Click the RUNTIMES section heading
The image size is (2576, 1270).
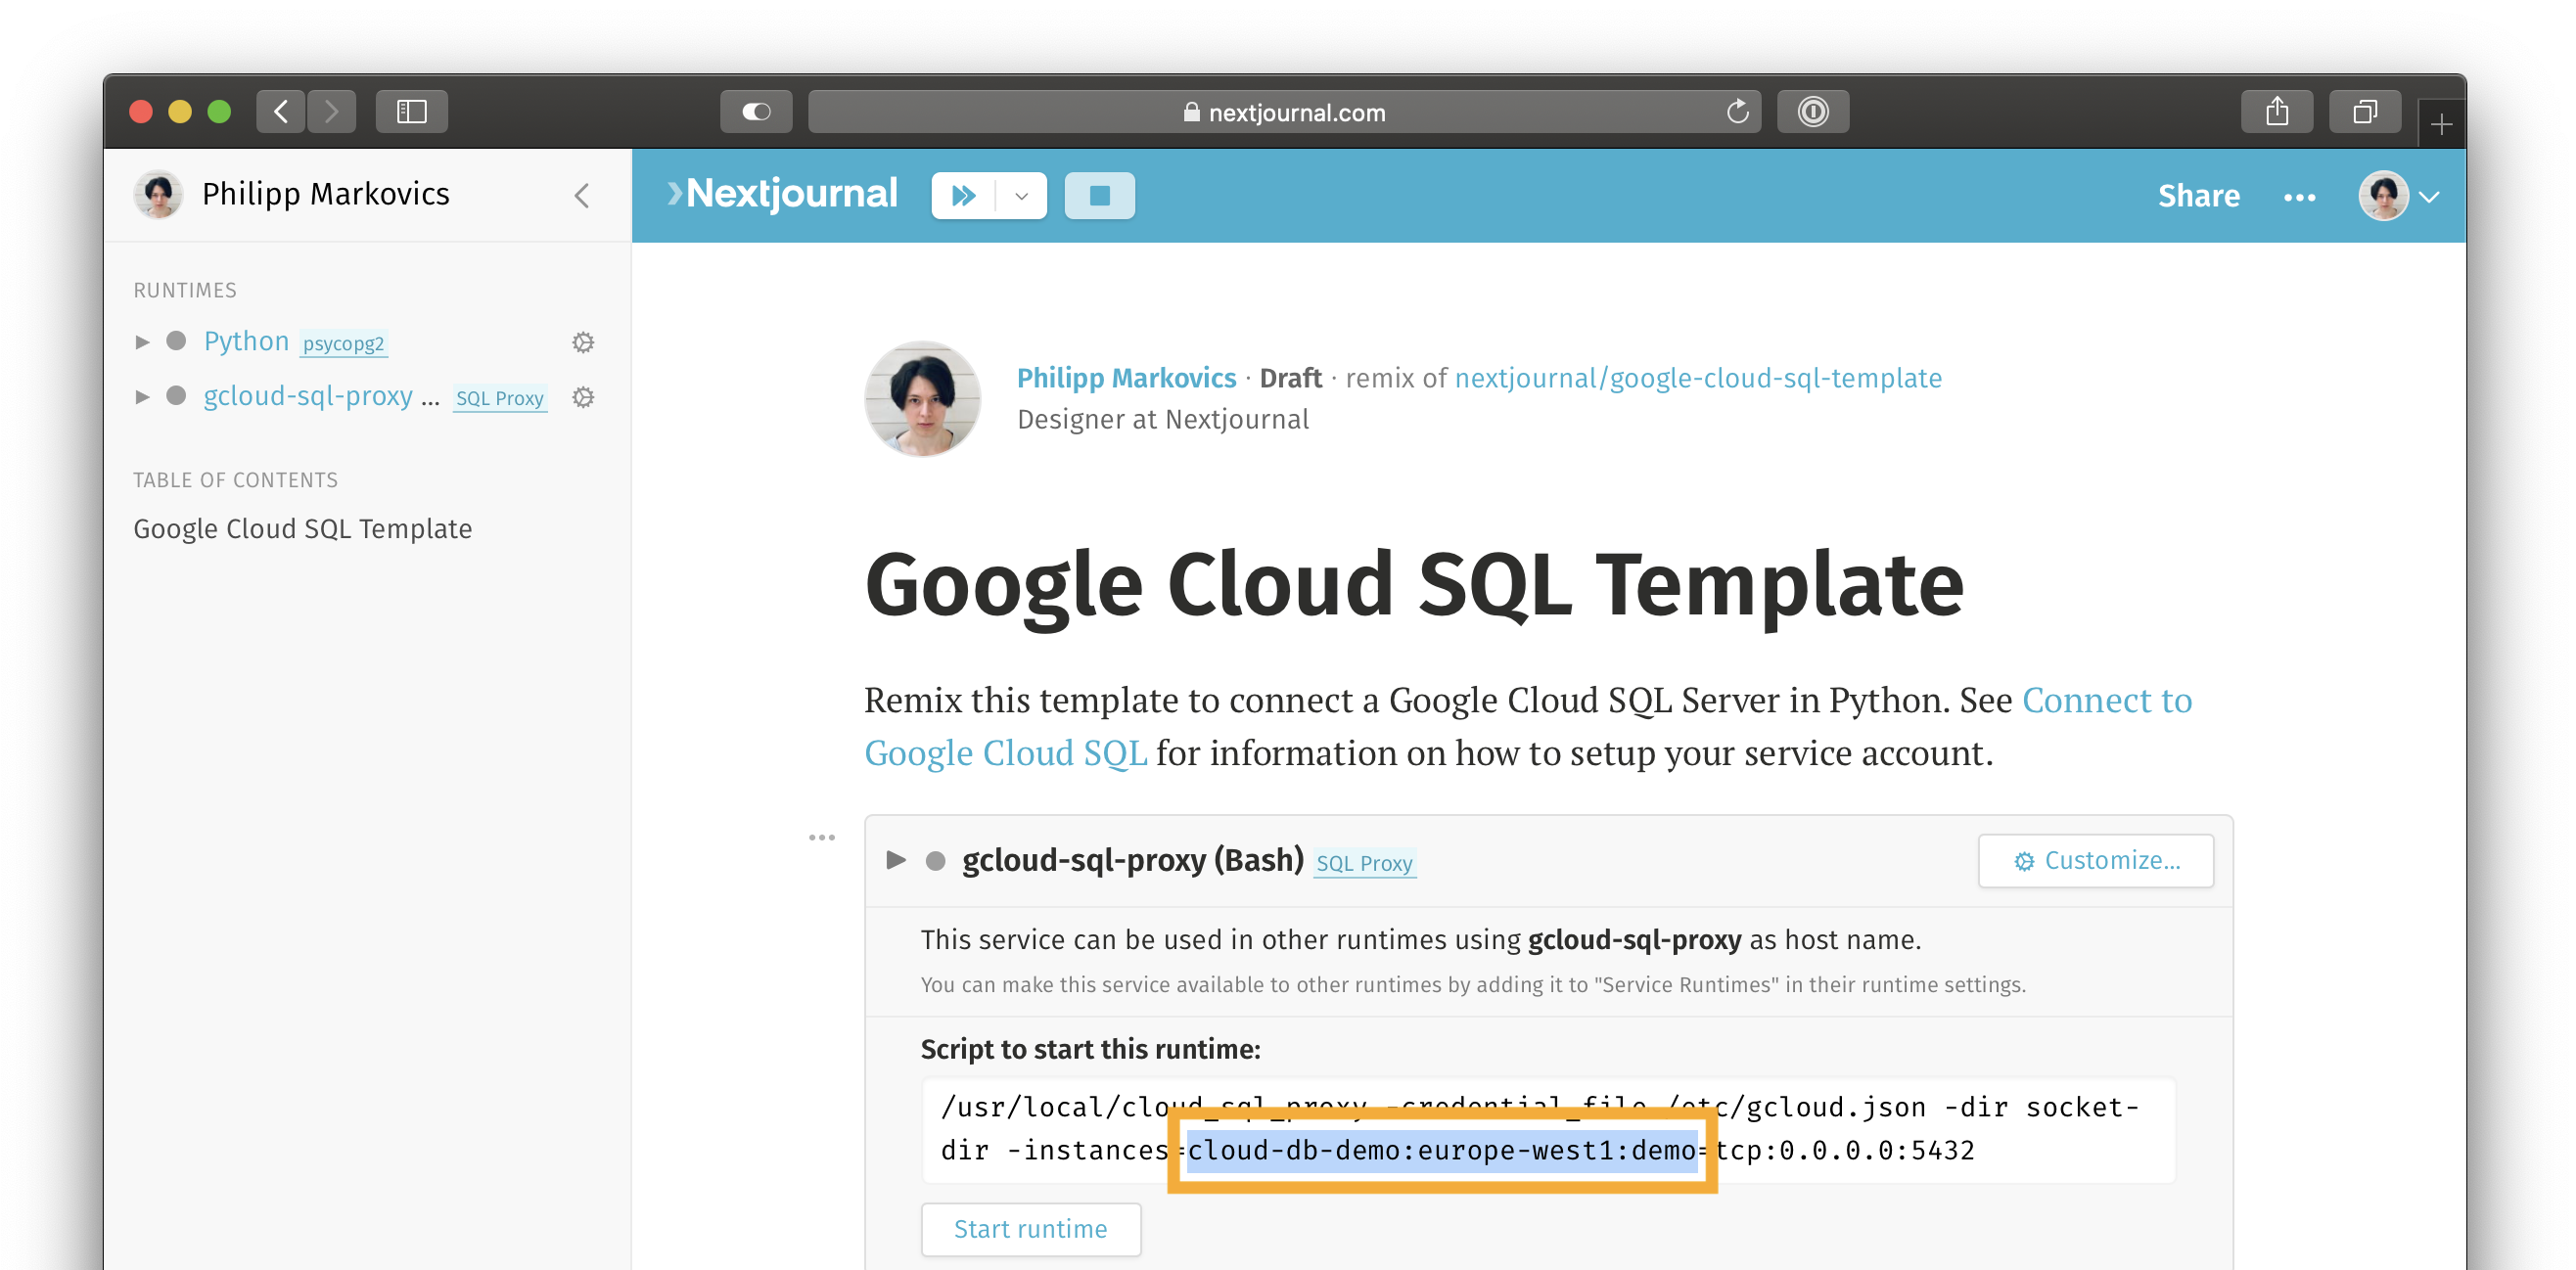(185, 290)
